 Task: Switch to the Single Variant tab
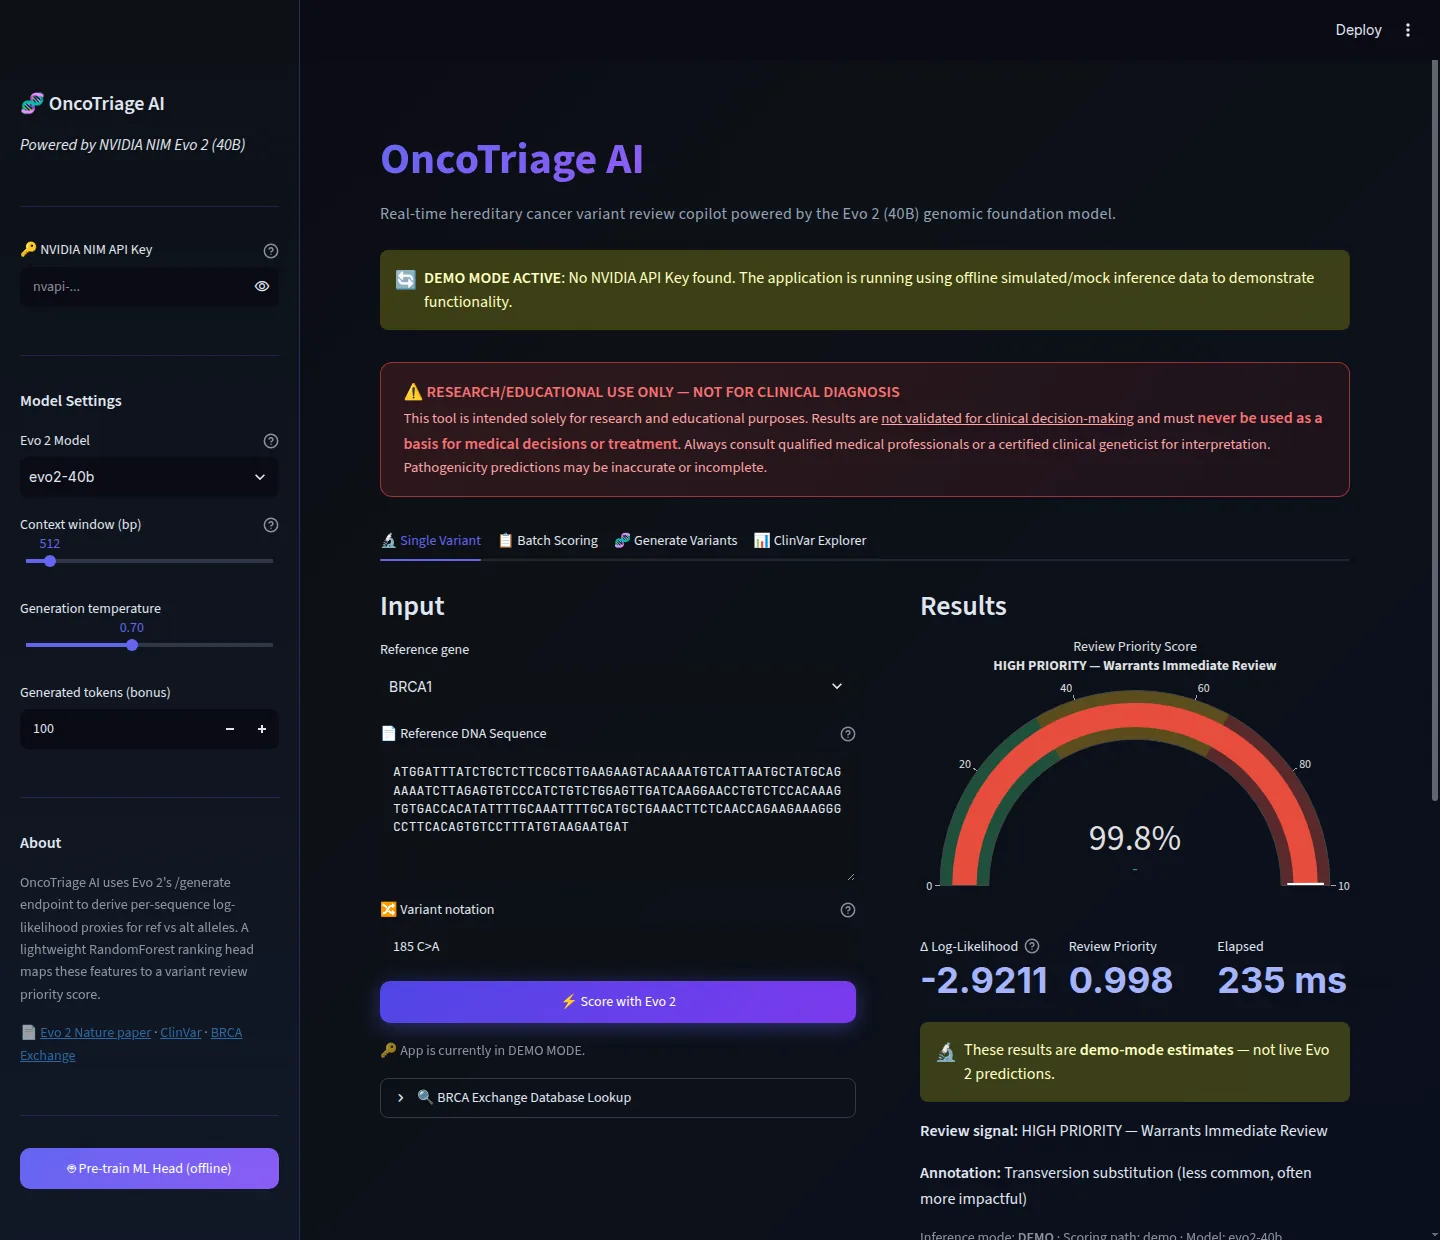[431, 540]
